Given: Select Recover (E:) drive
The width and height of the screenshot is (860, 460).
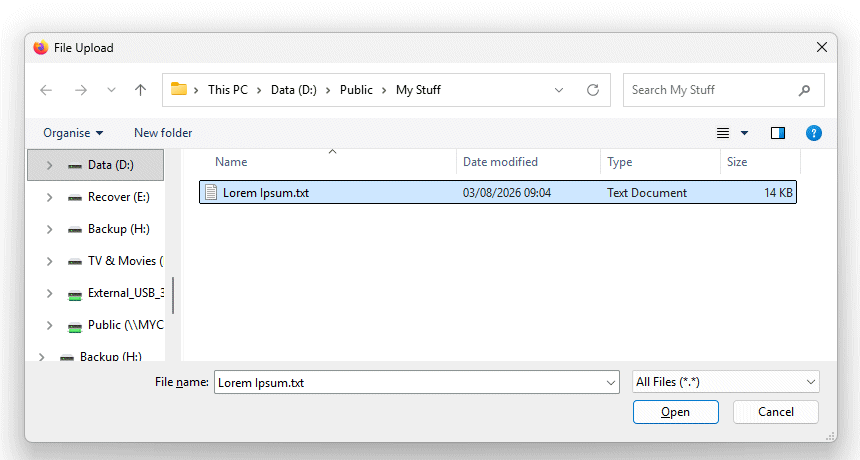Looking at the screenshot, I should click(118, 197).
